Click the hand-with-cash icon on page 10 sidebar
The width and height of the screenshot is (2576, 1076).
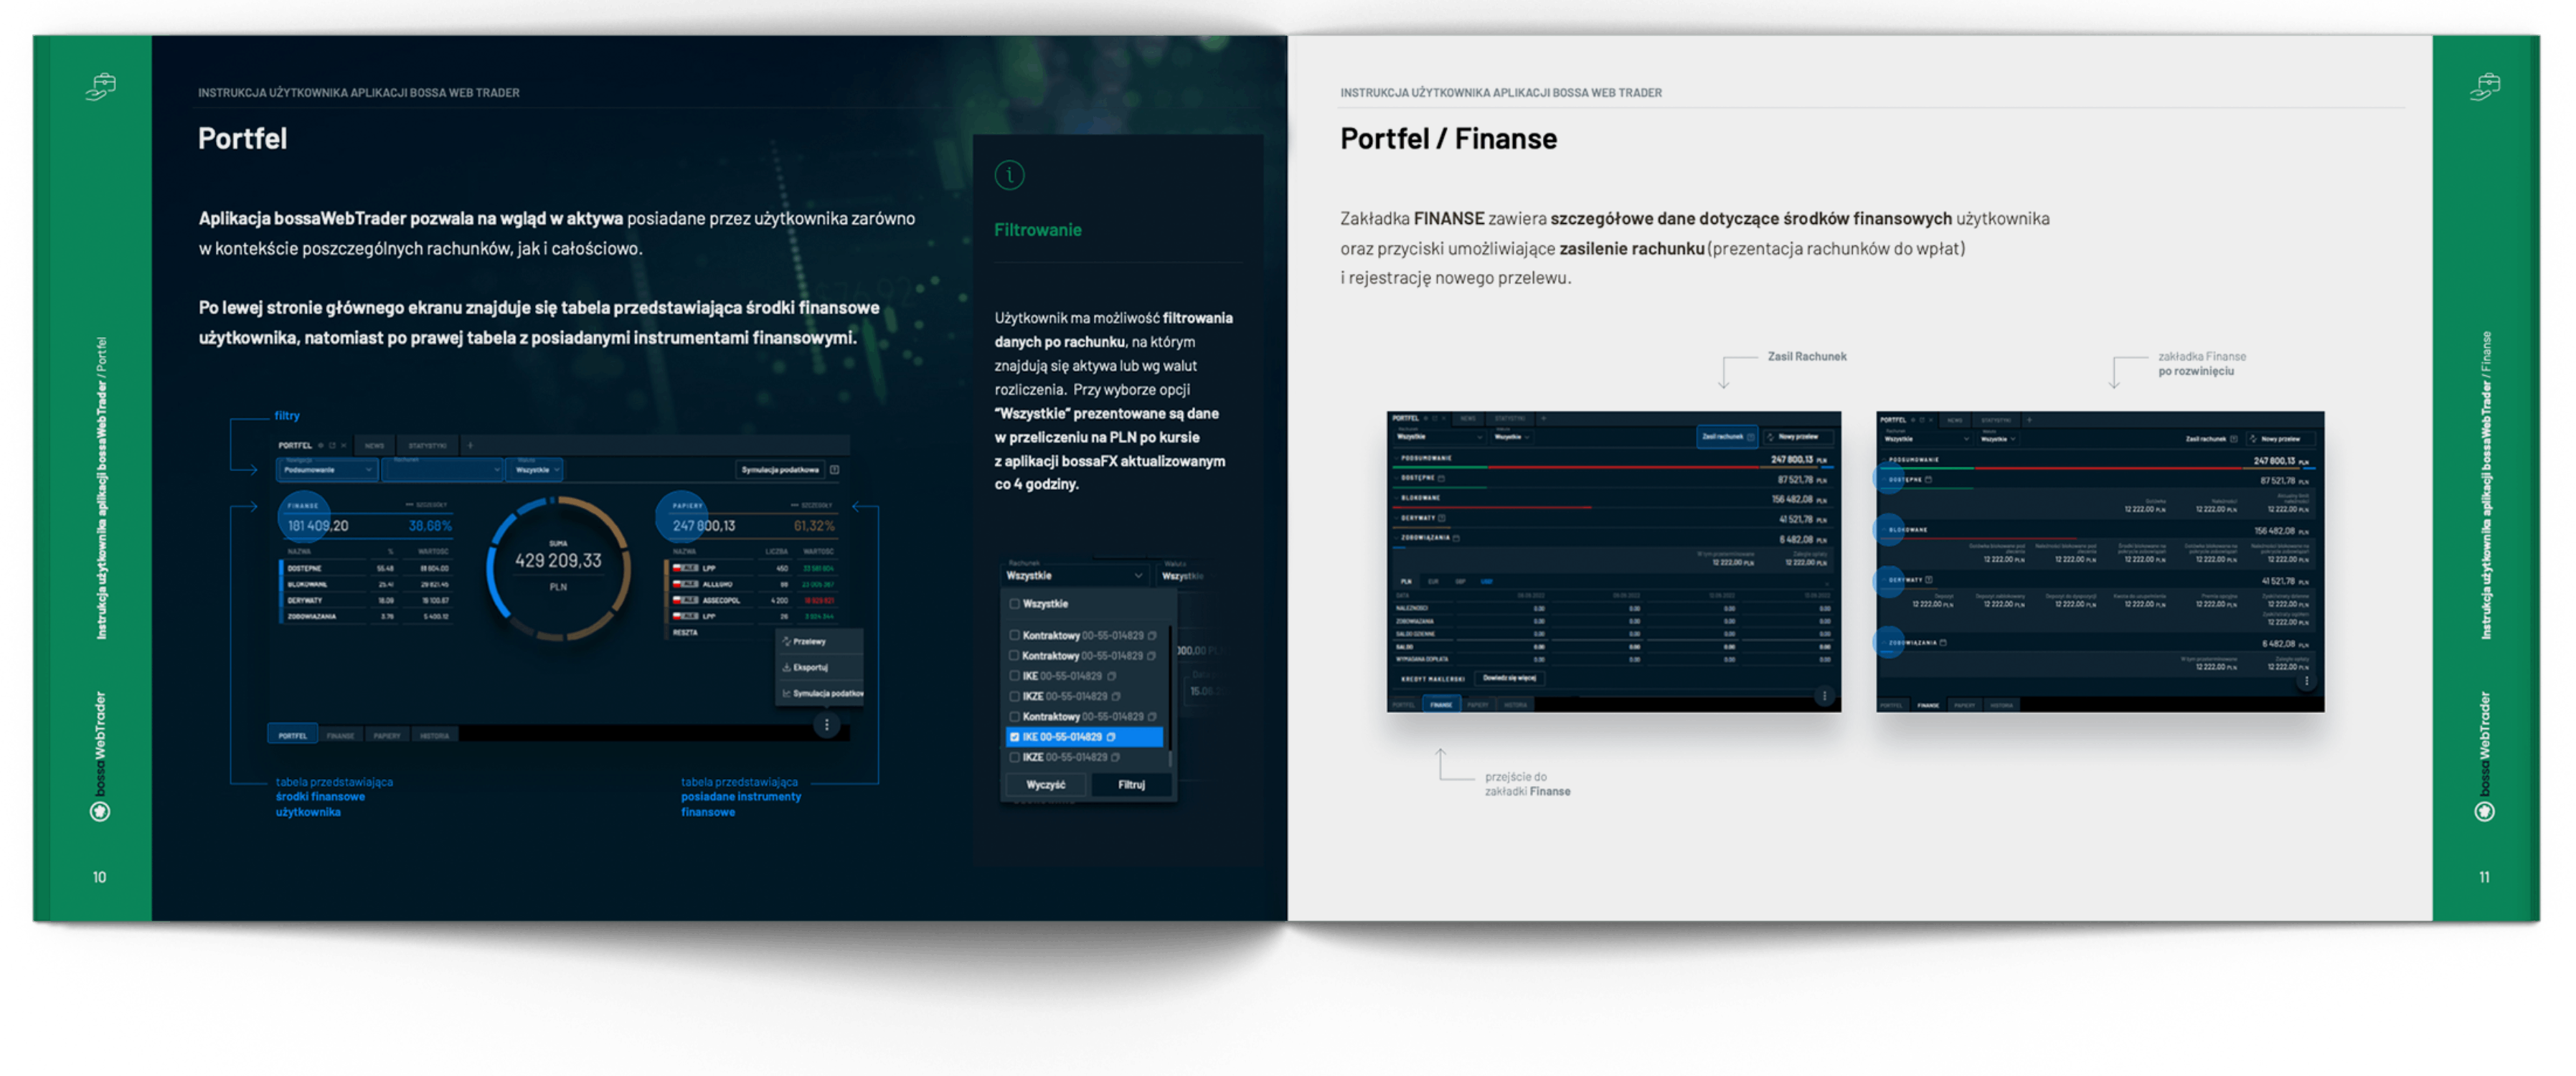pos(100,87)
